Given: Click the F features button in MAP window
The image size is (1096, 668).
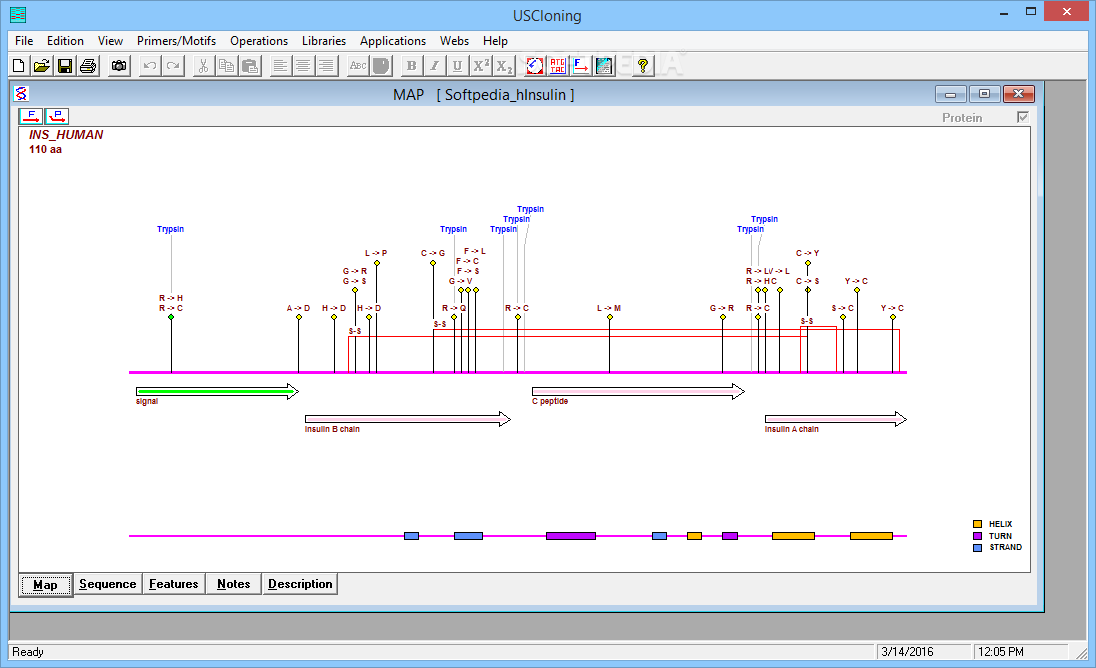Looking at the screenshot, I should pos(31,116).
